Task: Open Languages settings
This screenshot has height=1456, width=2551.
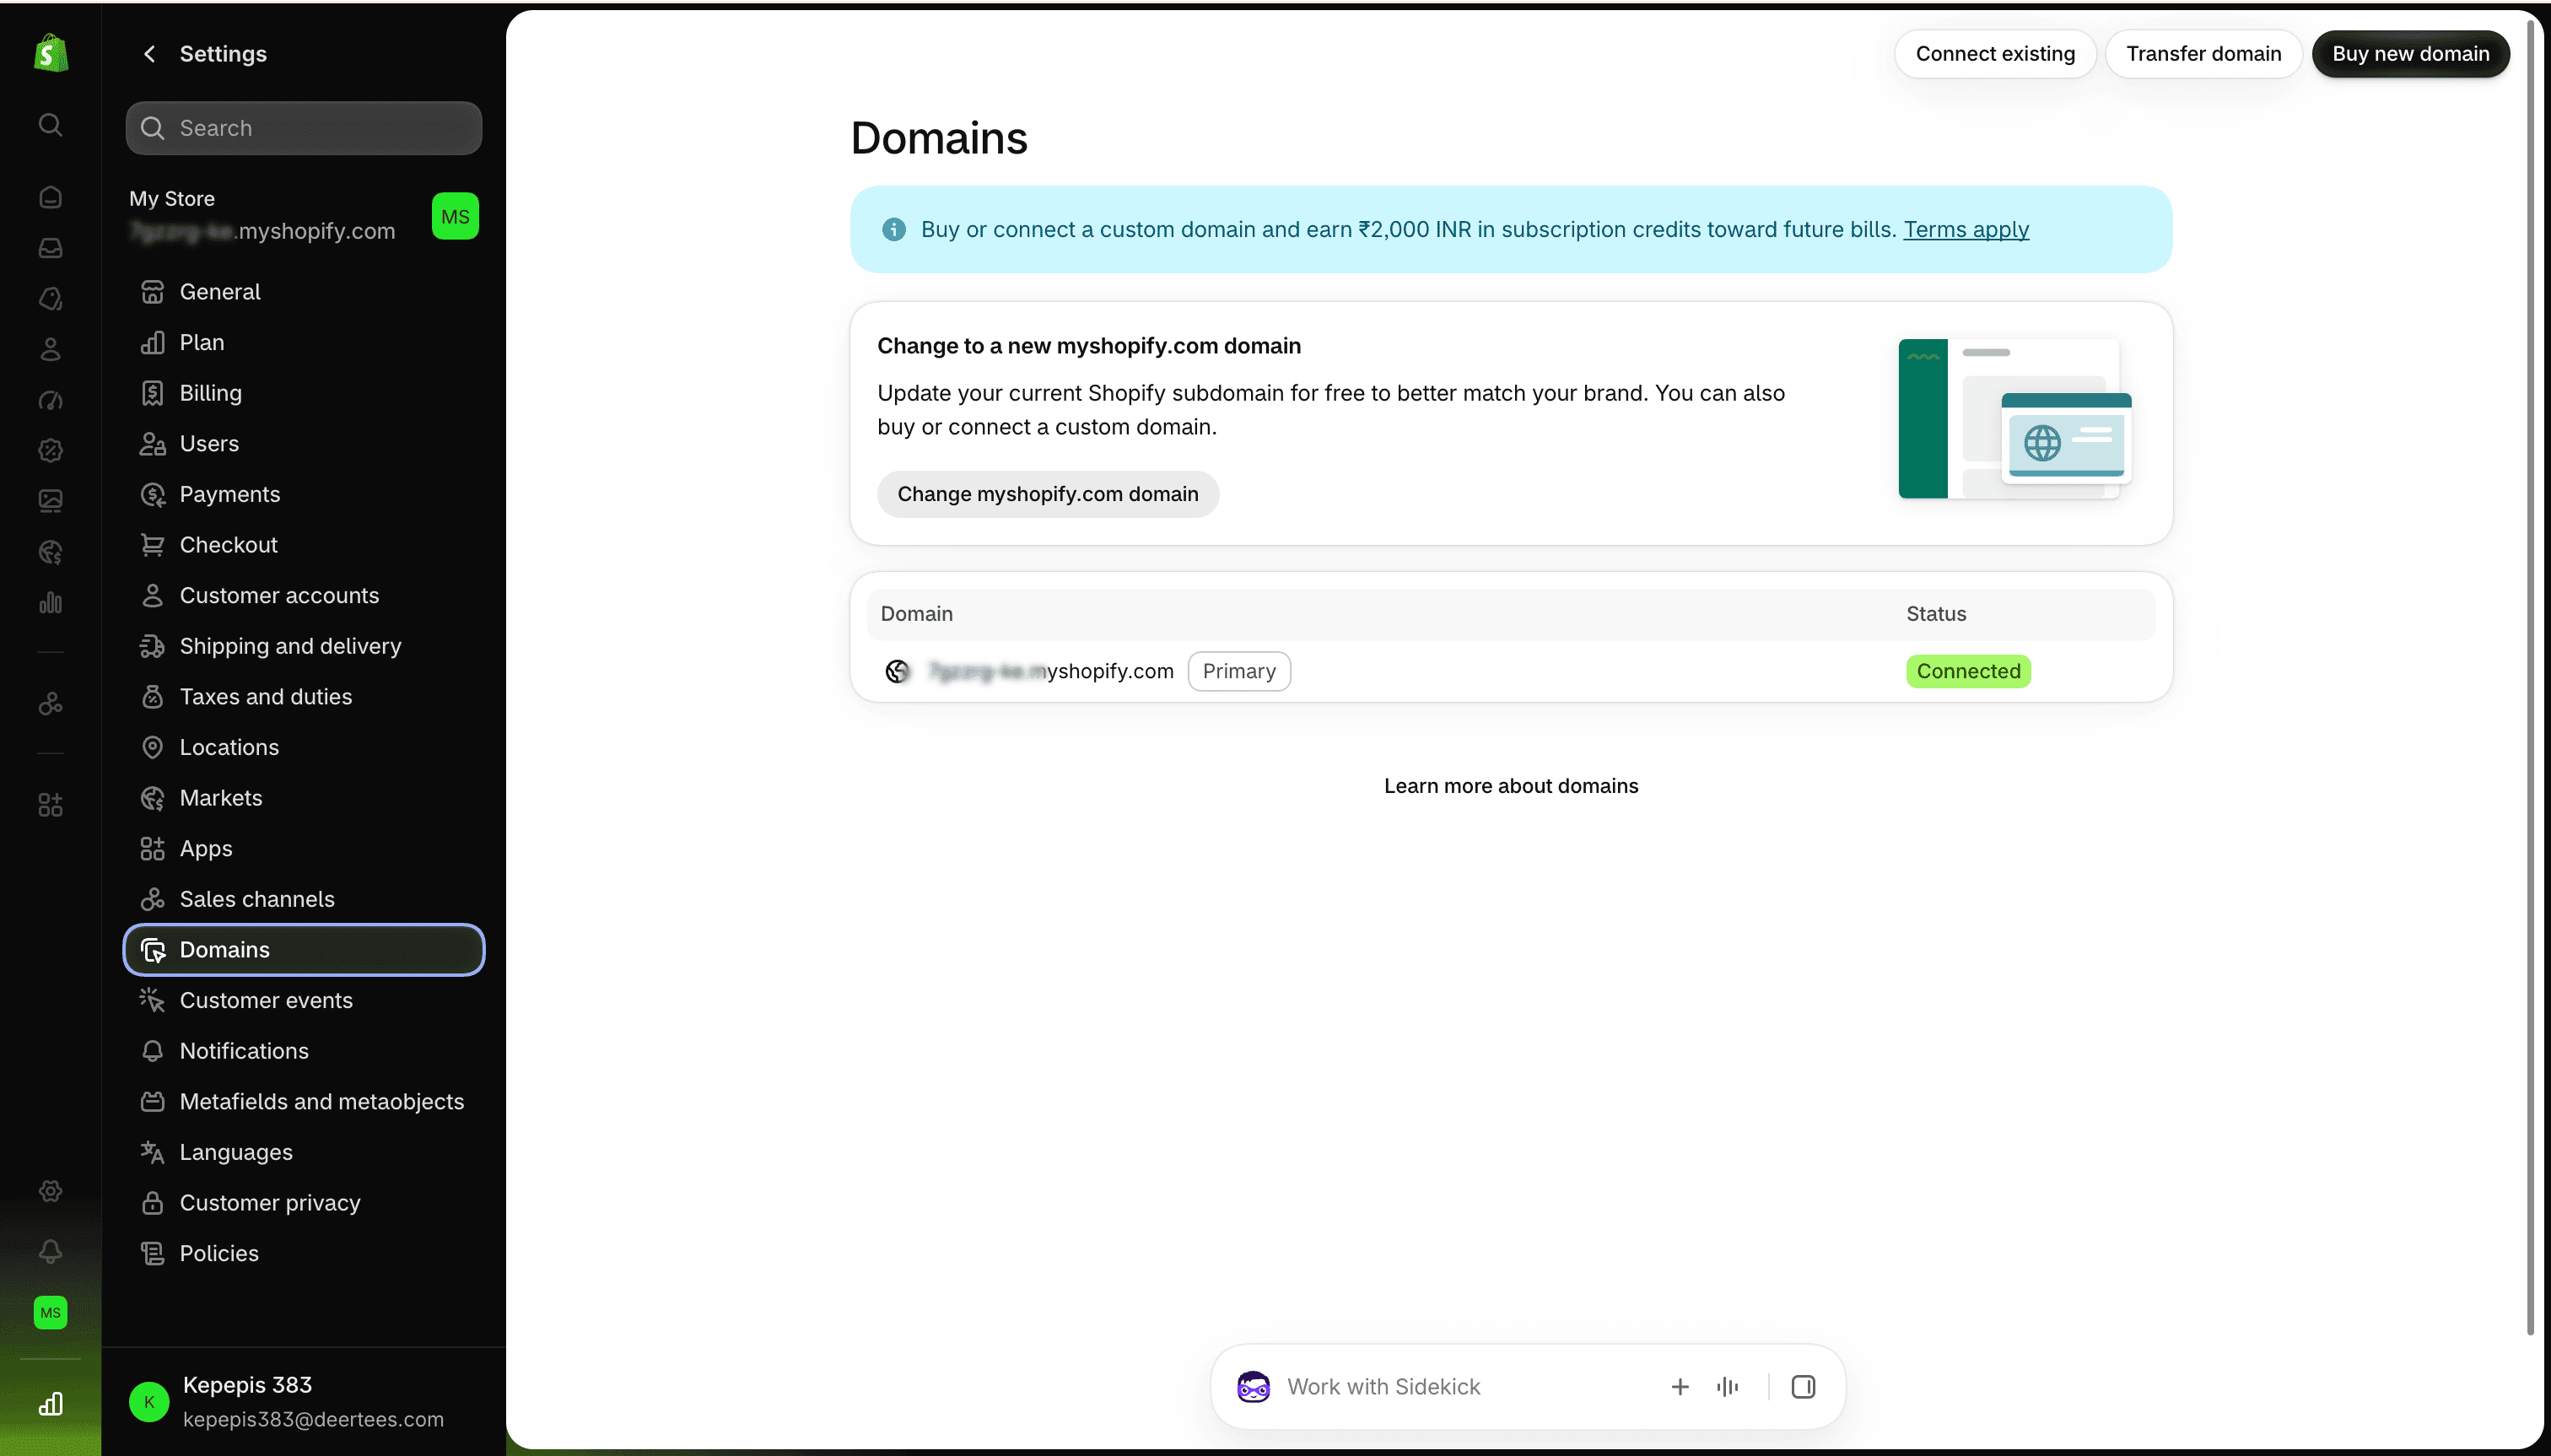Action: [x=304, y=1152]
